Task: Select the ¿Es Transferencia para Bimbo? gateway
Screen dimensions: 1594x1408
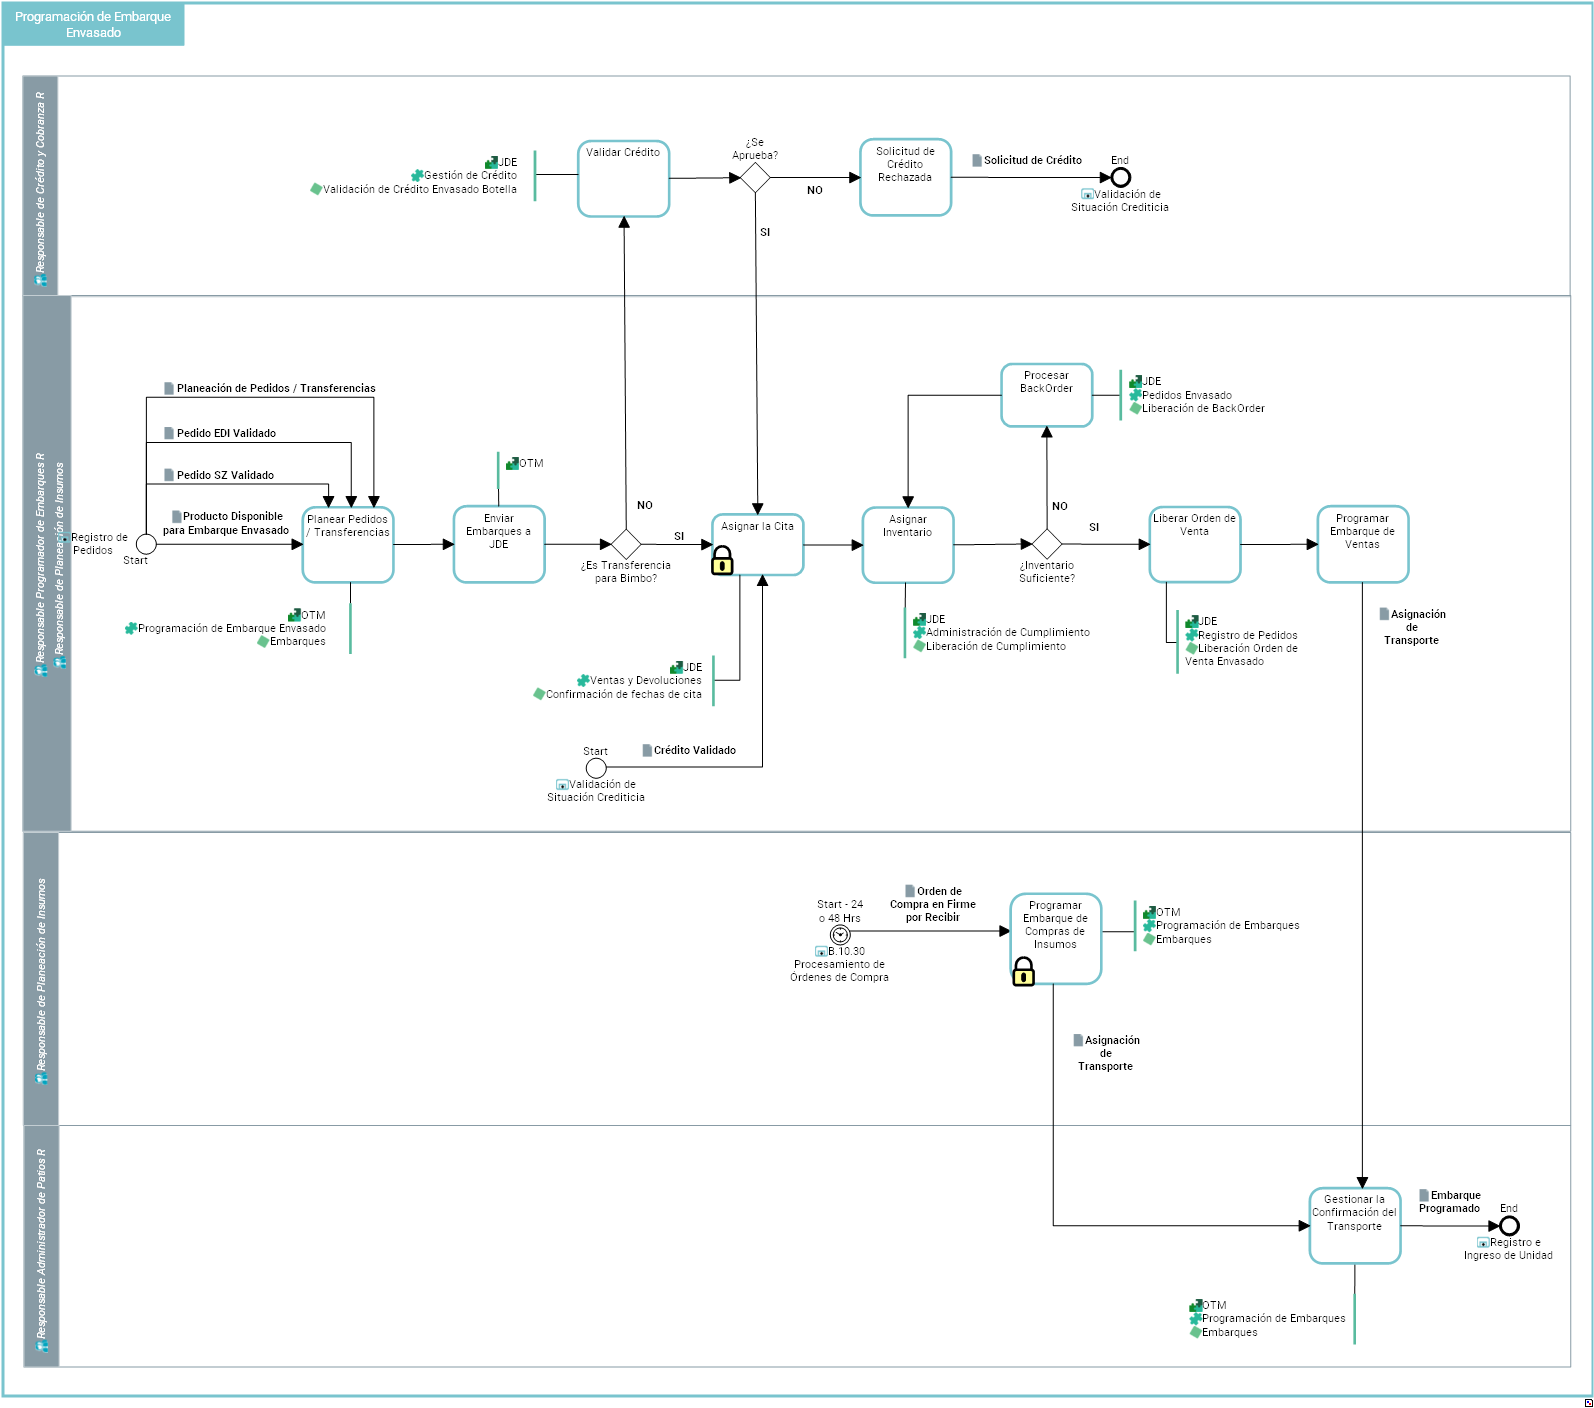Action: 626,544
